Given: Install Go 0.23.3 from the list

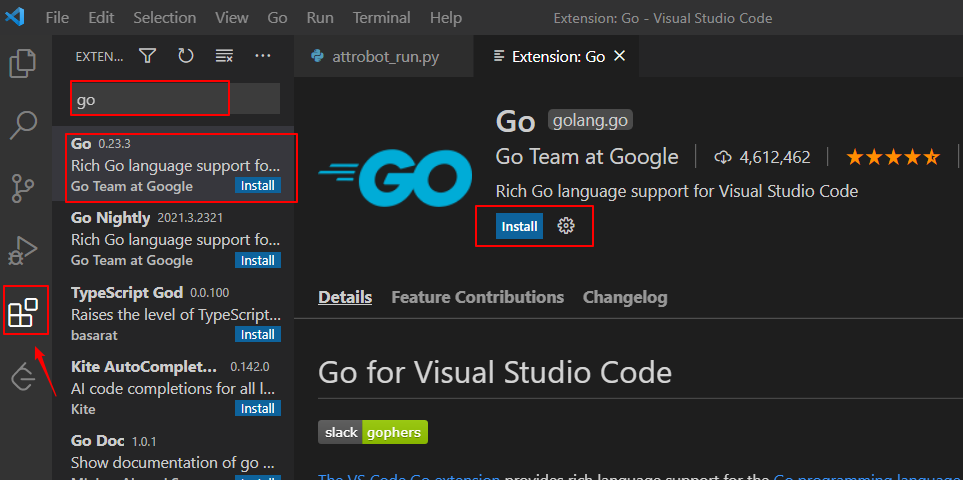Looking at the screenshot, I should [x=258, y=185].
